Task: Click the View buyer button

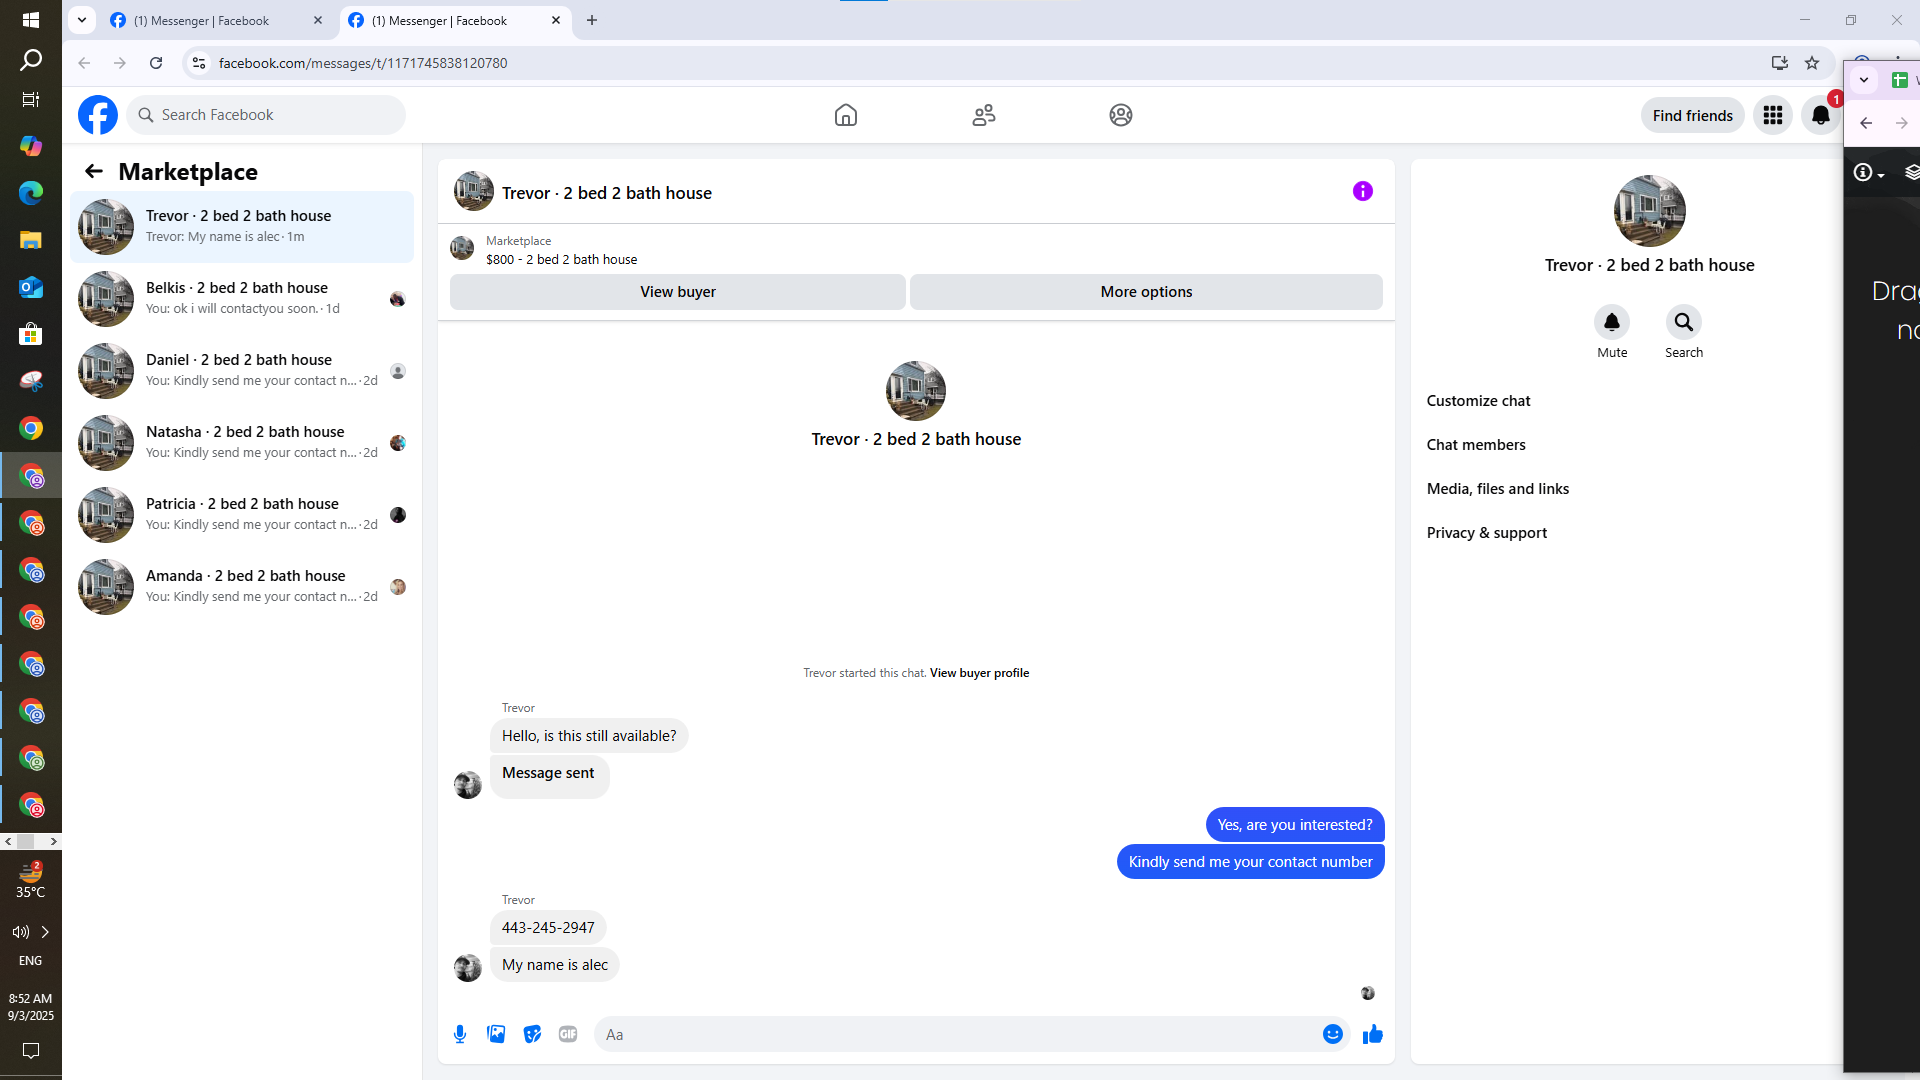Action: pyautogui.click(x=678, y=292)
